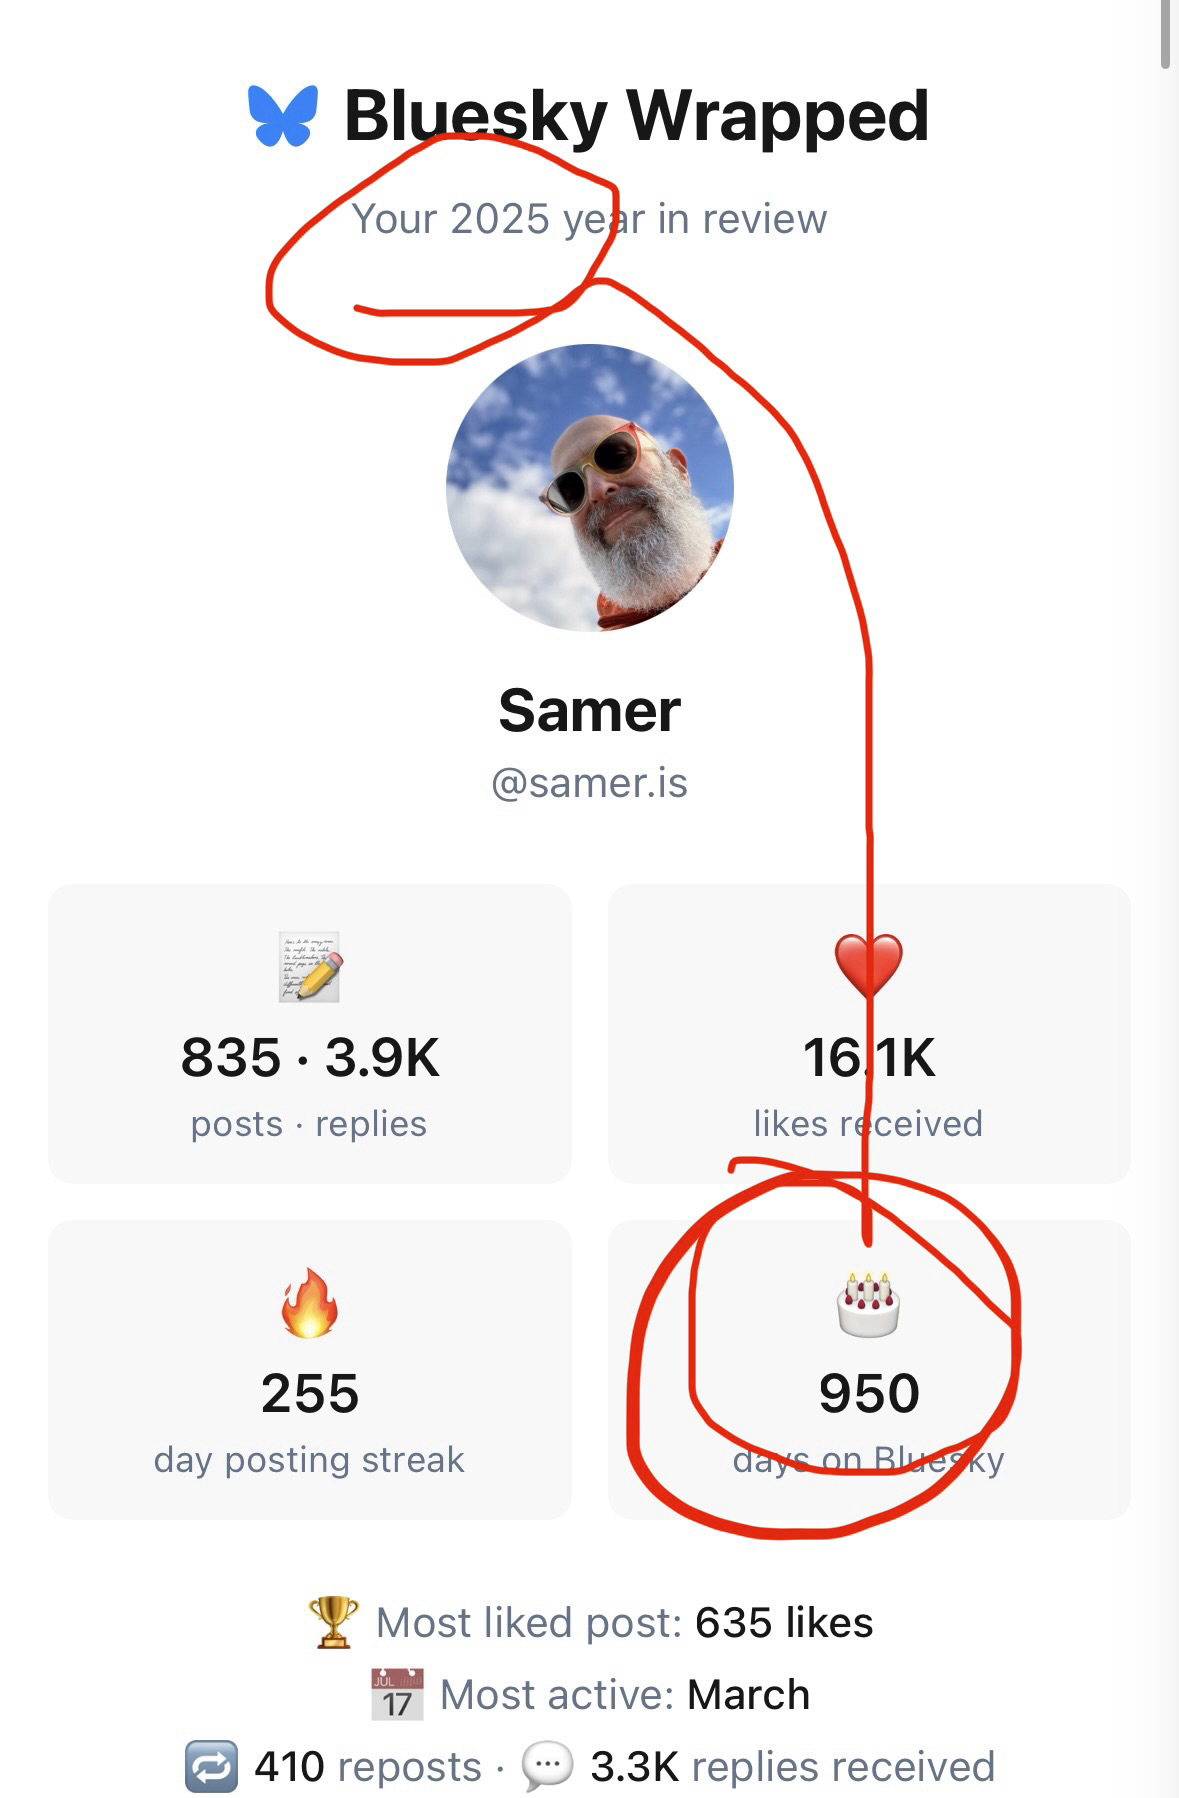Tap the 16.1K likes received card

tap(868, 1034)
